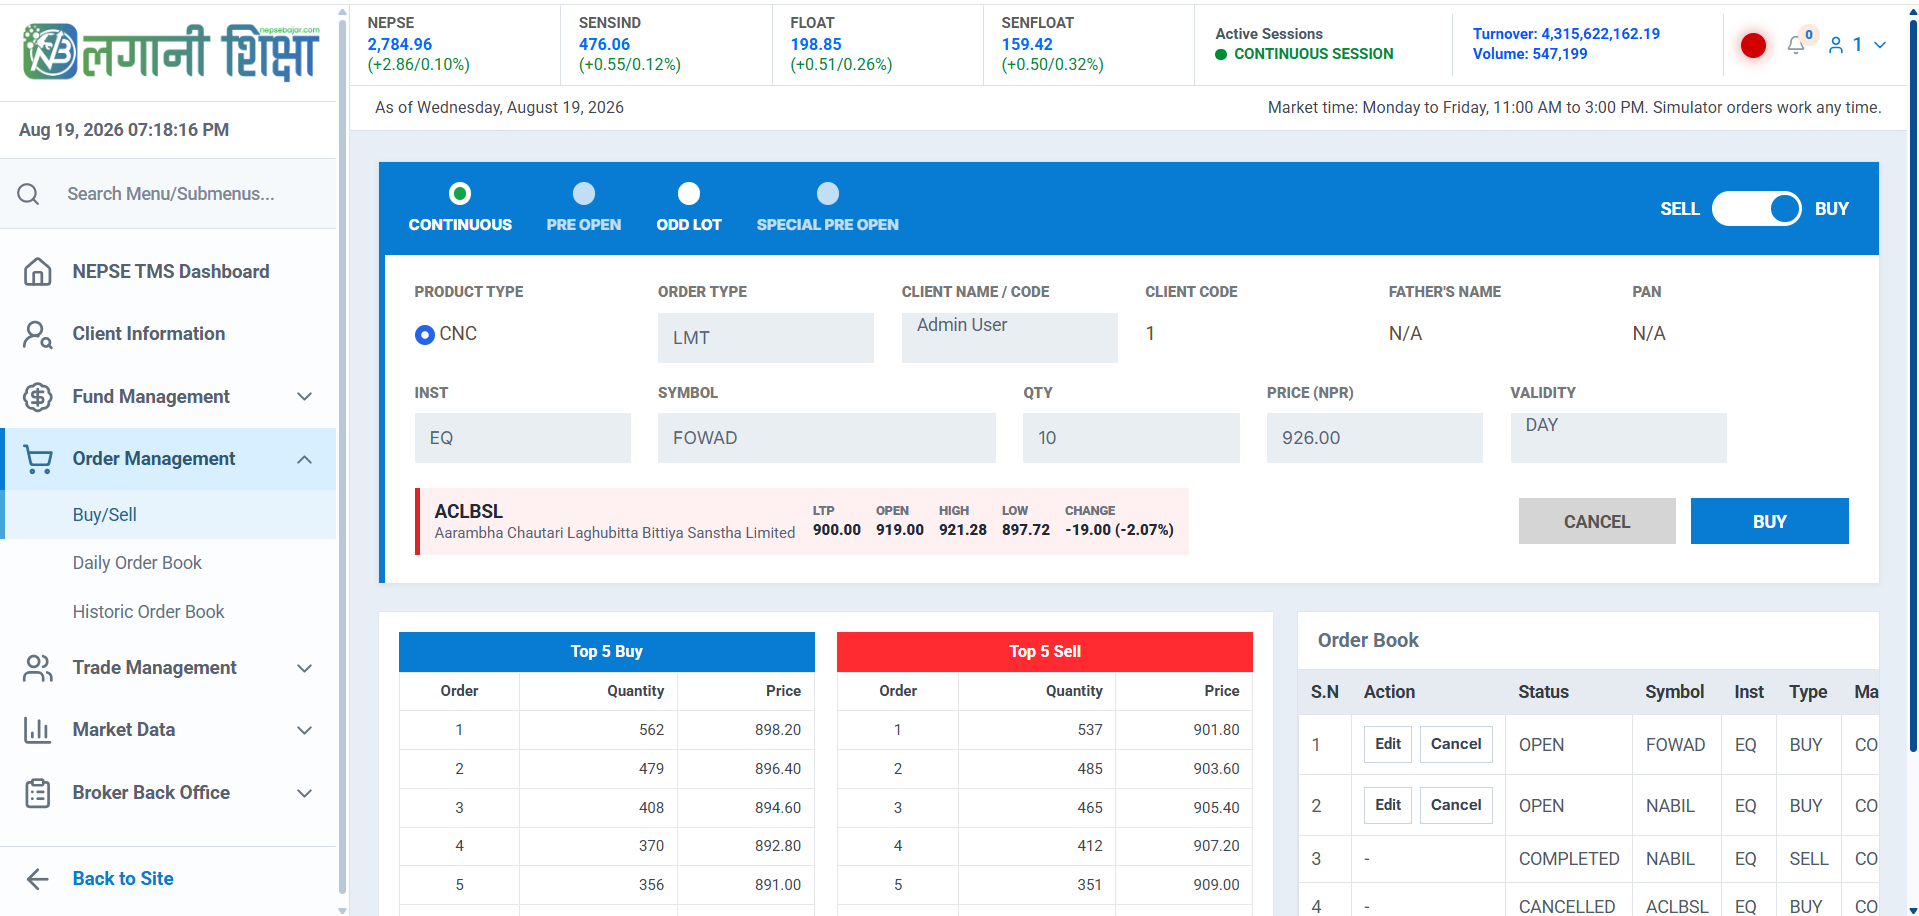
Task: Click the CANCEL order form button
Action: tap(1597, 521)
